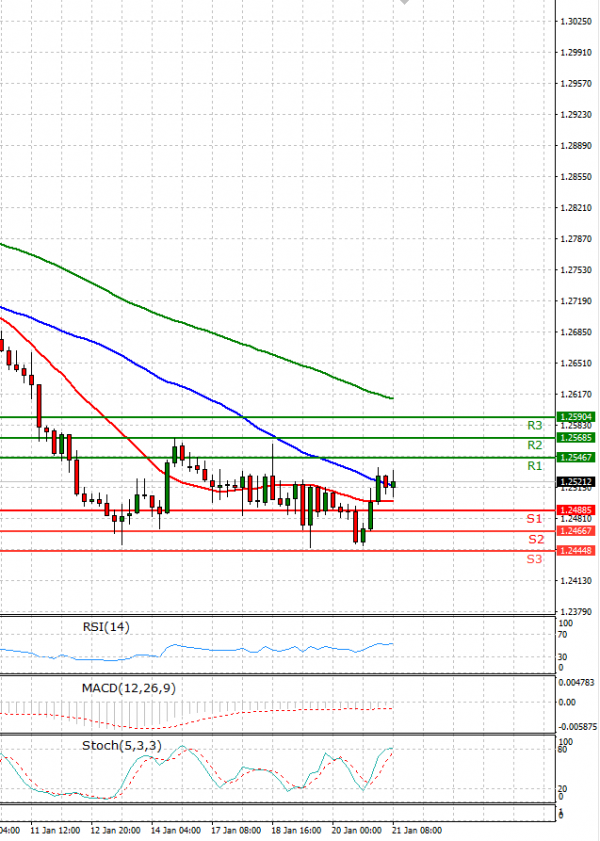This screenshot has height=841, width=600.
Task: Click the -0.005875 MACD scale value
Action: 577,727
